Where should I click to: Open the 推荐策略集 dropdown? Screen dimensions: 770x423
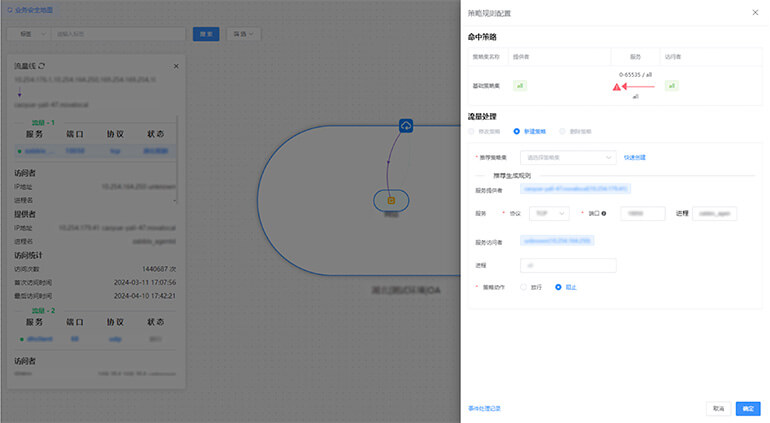568,157
